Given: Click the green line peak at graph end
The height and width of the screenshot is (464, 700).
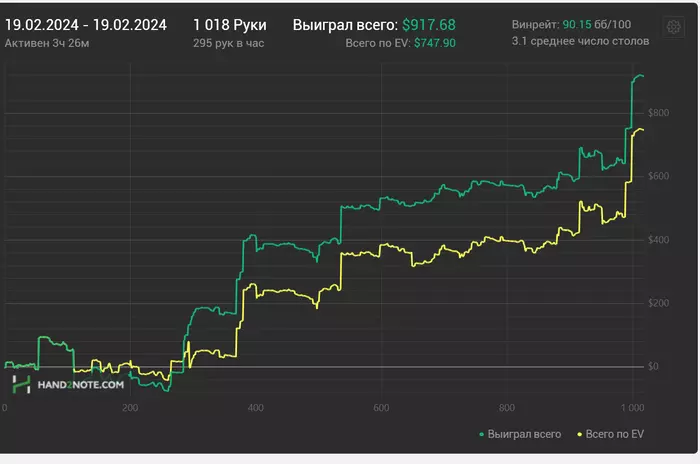Looking at the screenshot, I should click(x=639, y=76).
